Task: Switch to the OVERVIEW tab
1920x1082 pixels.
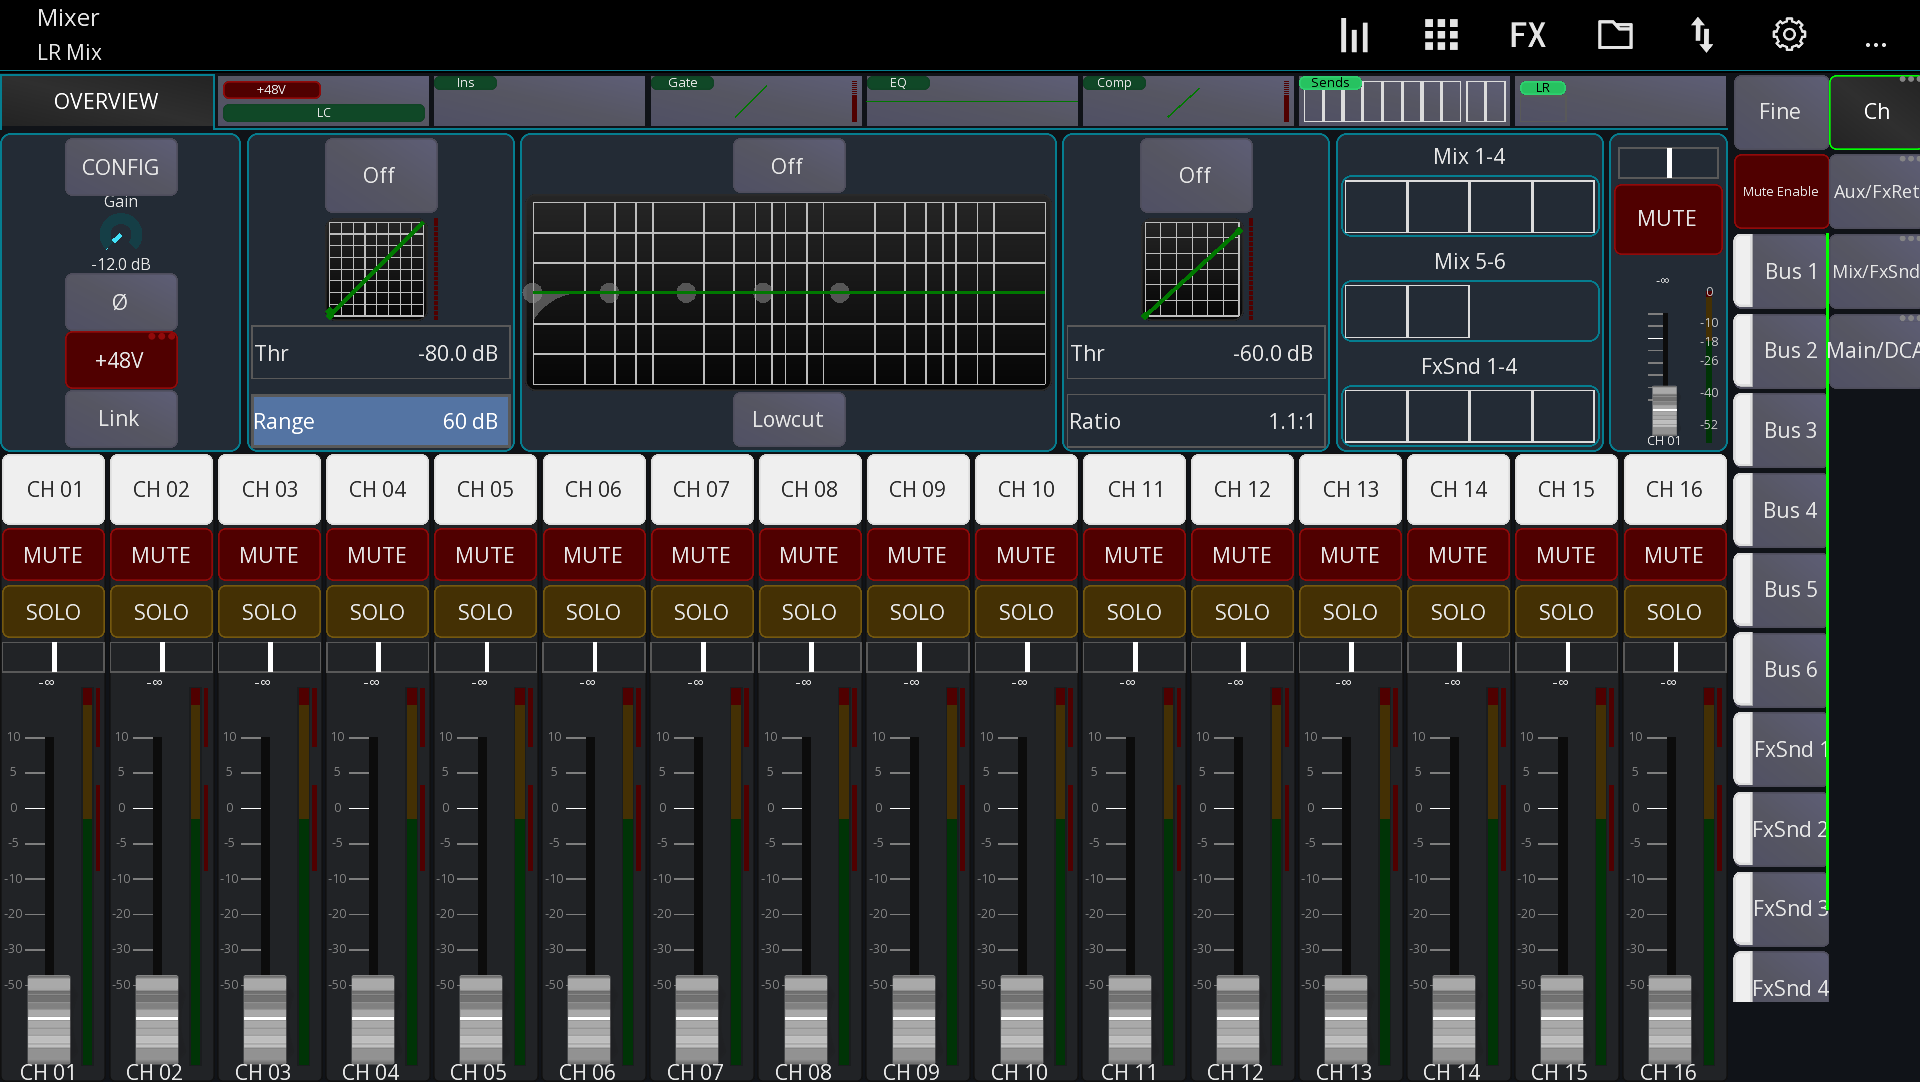Action: 107,100
